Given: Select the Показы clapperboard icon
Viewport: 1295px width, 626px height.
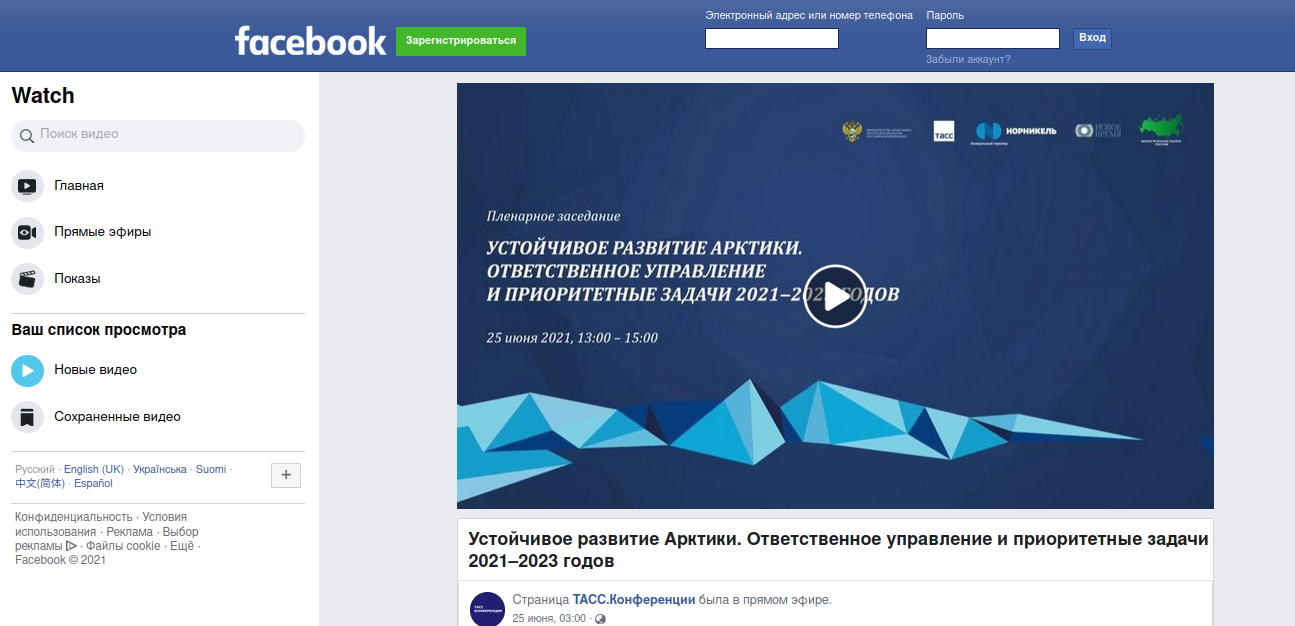Looking at the screenshot, I should point(27,278).
